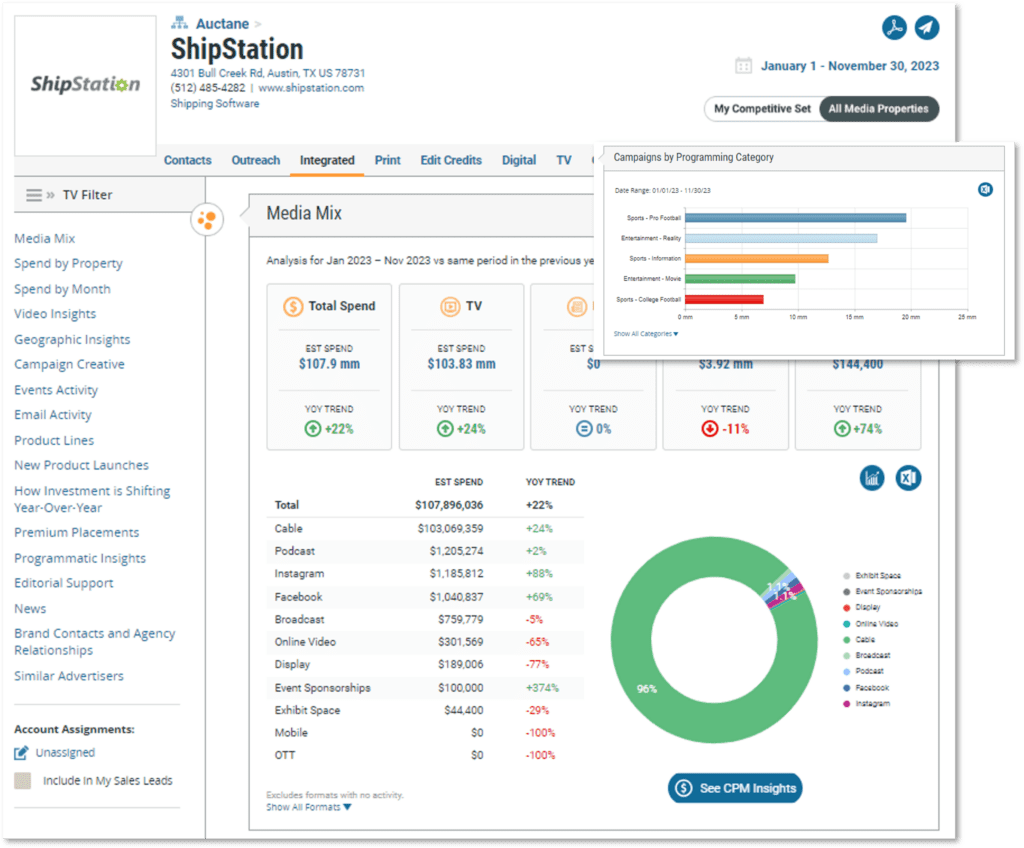Viewport: 1024px width, 848px height.
Task: Go to Spend by Month
Action: [x=62, y=289]
